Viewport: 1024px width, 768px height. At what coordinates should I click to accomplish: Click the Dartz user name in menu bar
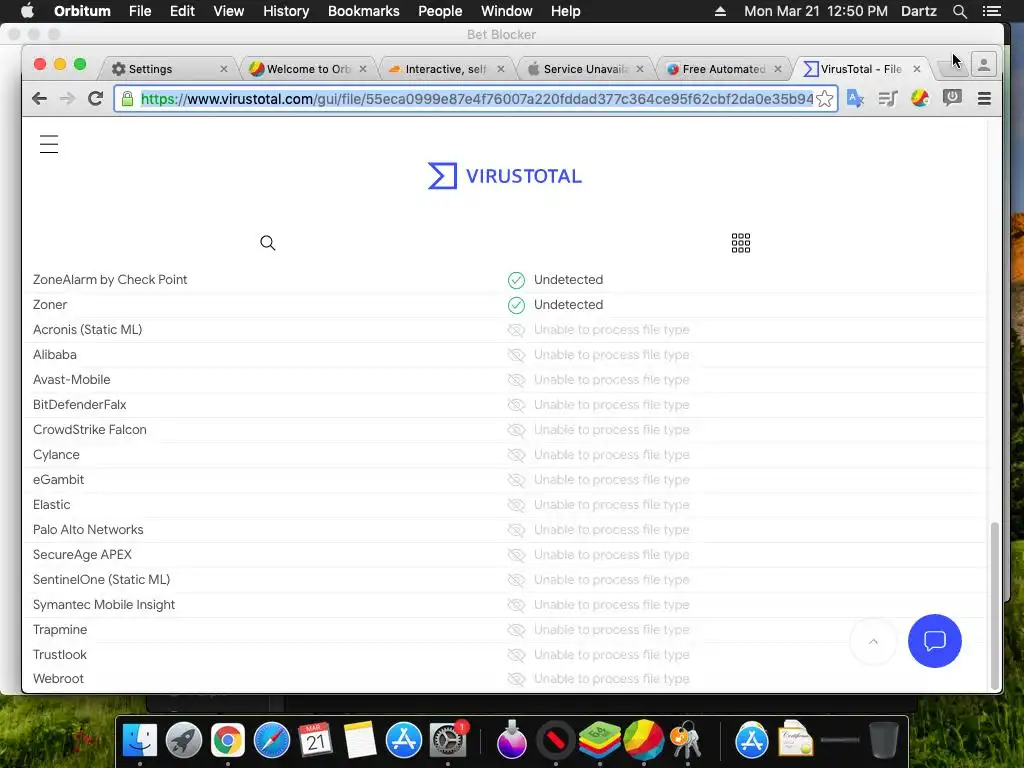tap(918, 11)
